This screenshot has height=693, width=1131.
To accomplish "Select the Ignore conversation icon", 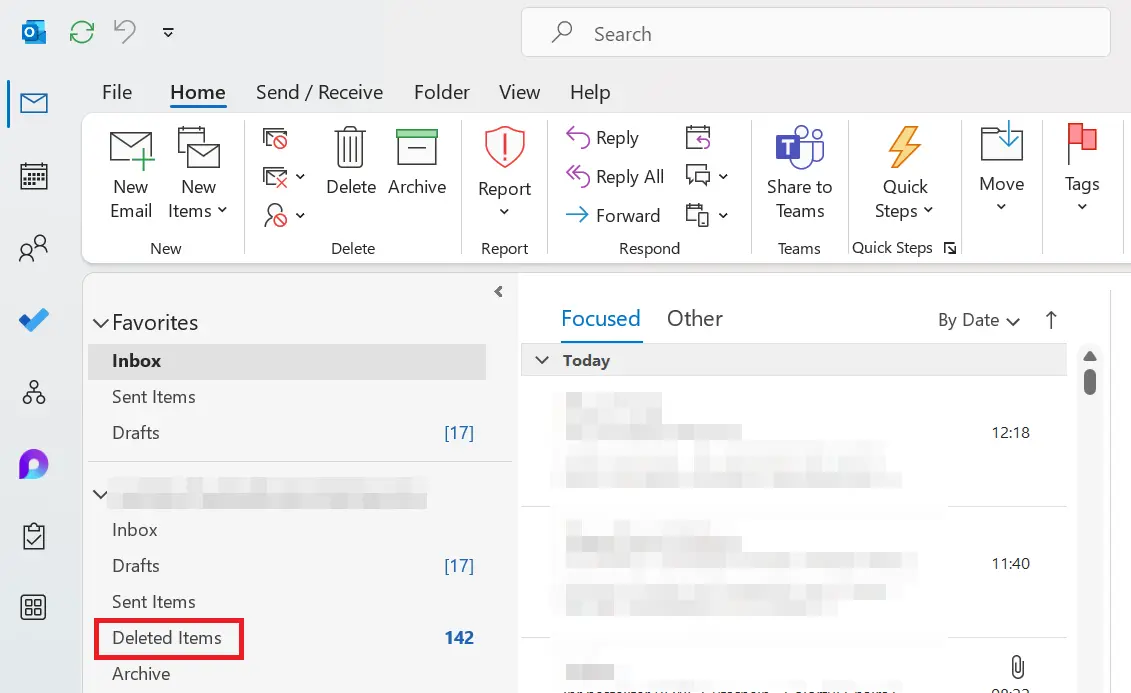I will tap(273, 139).
